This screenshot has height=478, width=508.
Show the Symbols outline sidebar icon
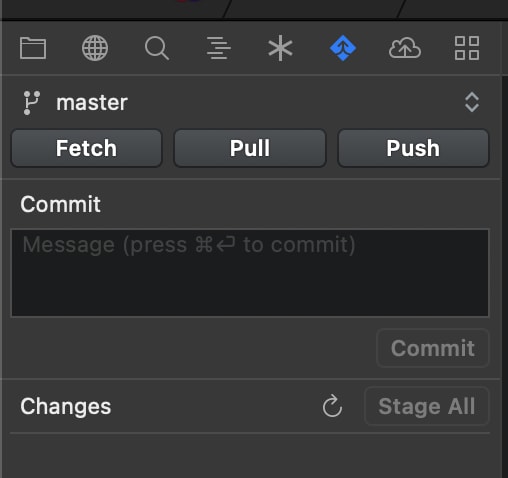coord(219,48)
